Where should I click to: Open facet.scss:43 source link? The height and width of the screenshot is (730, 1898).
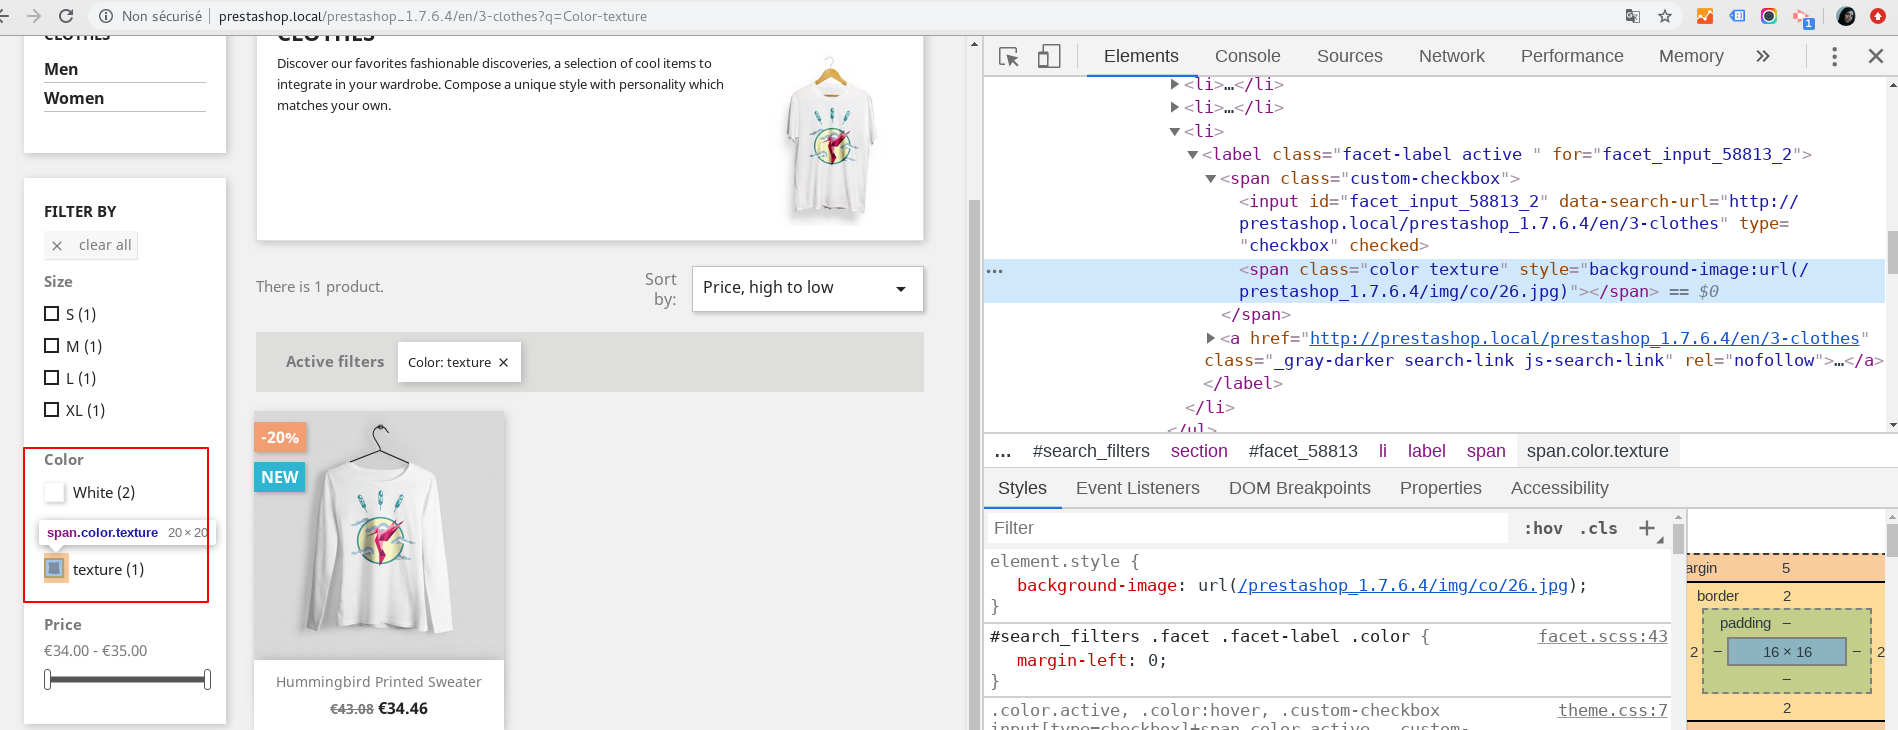click(1603, 636)
